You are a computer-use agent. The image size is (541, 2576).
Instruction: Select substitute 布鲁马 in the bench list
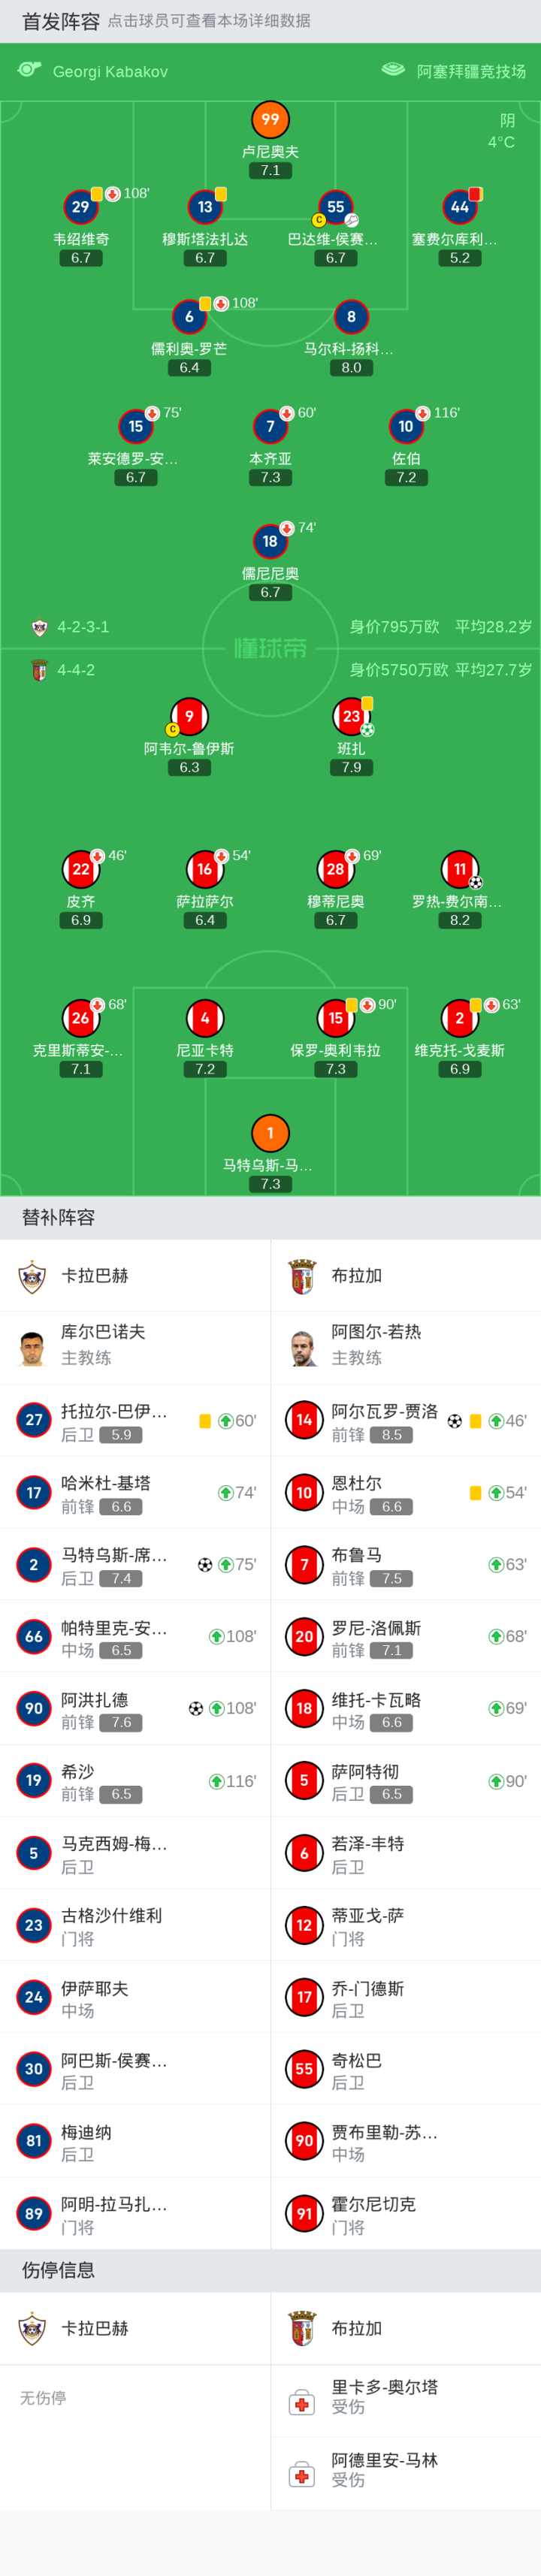coord(405,1564)
